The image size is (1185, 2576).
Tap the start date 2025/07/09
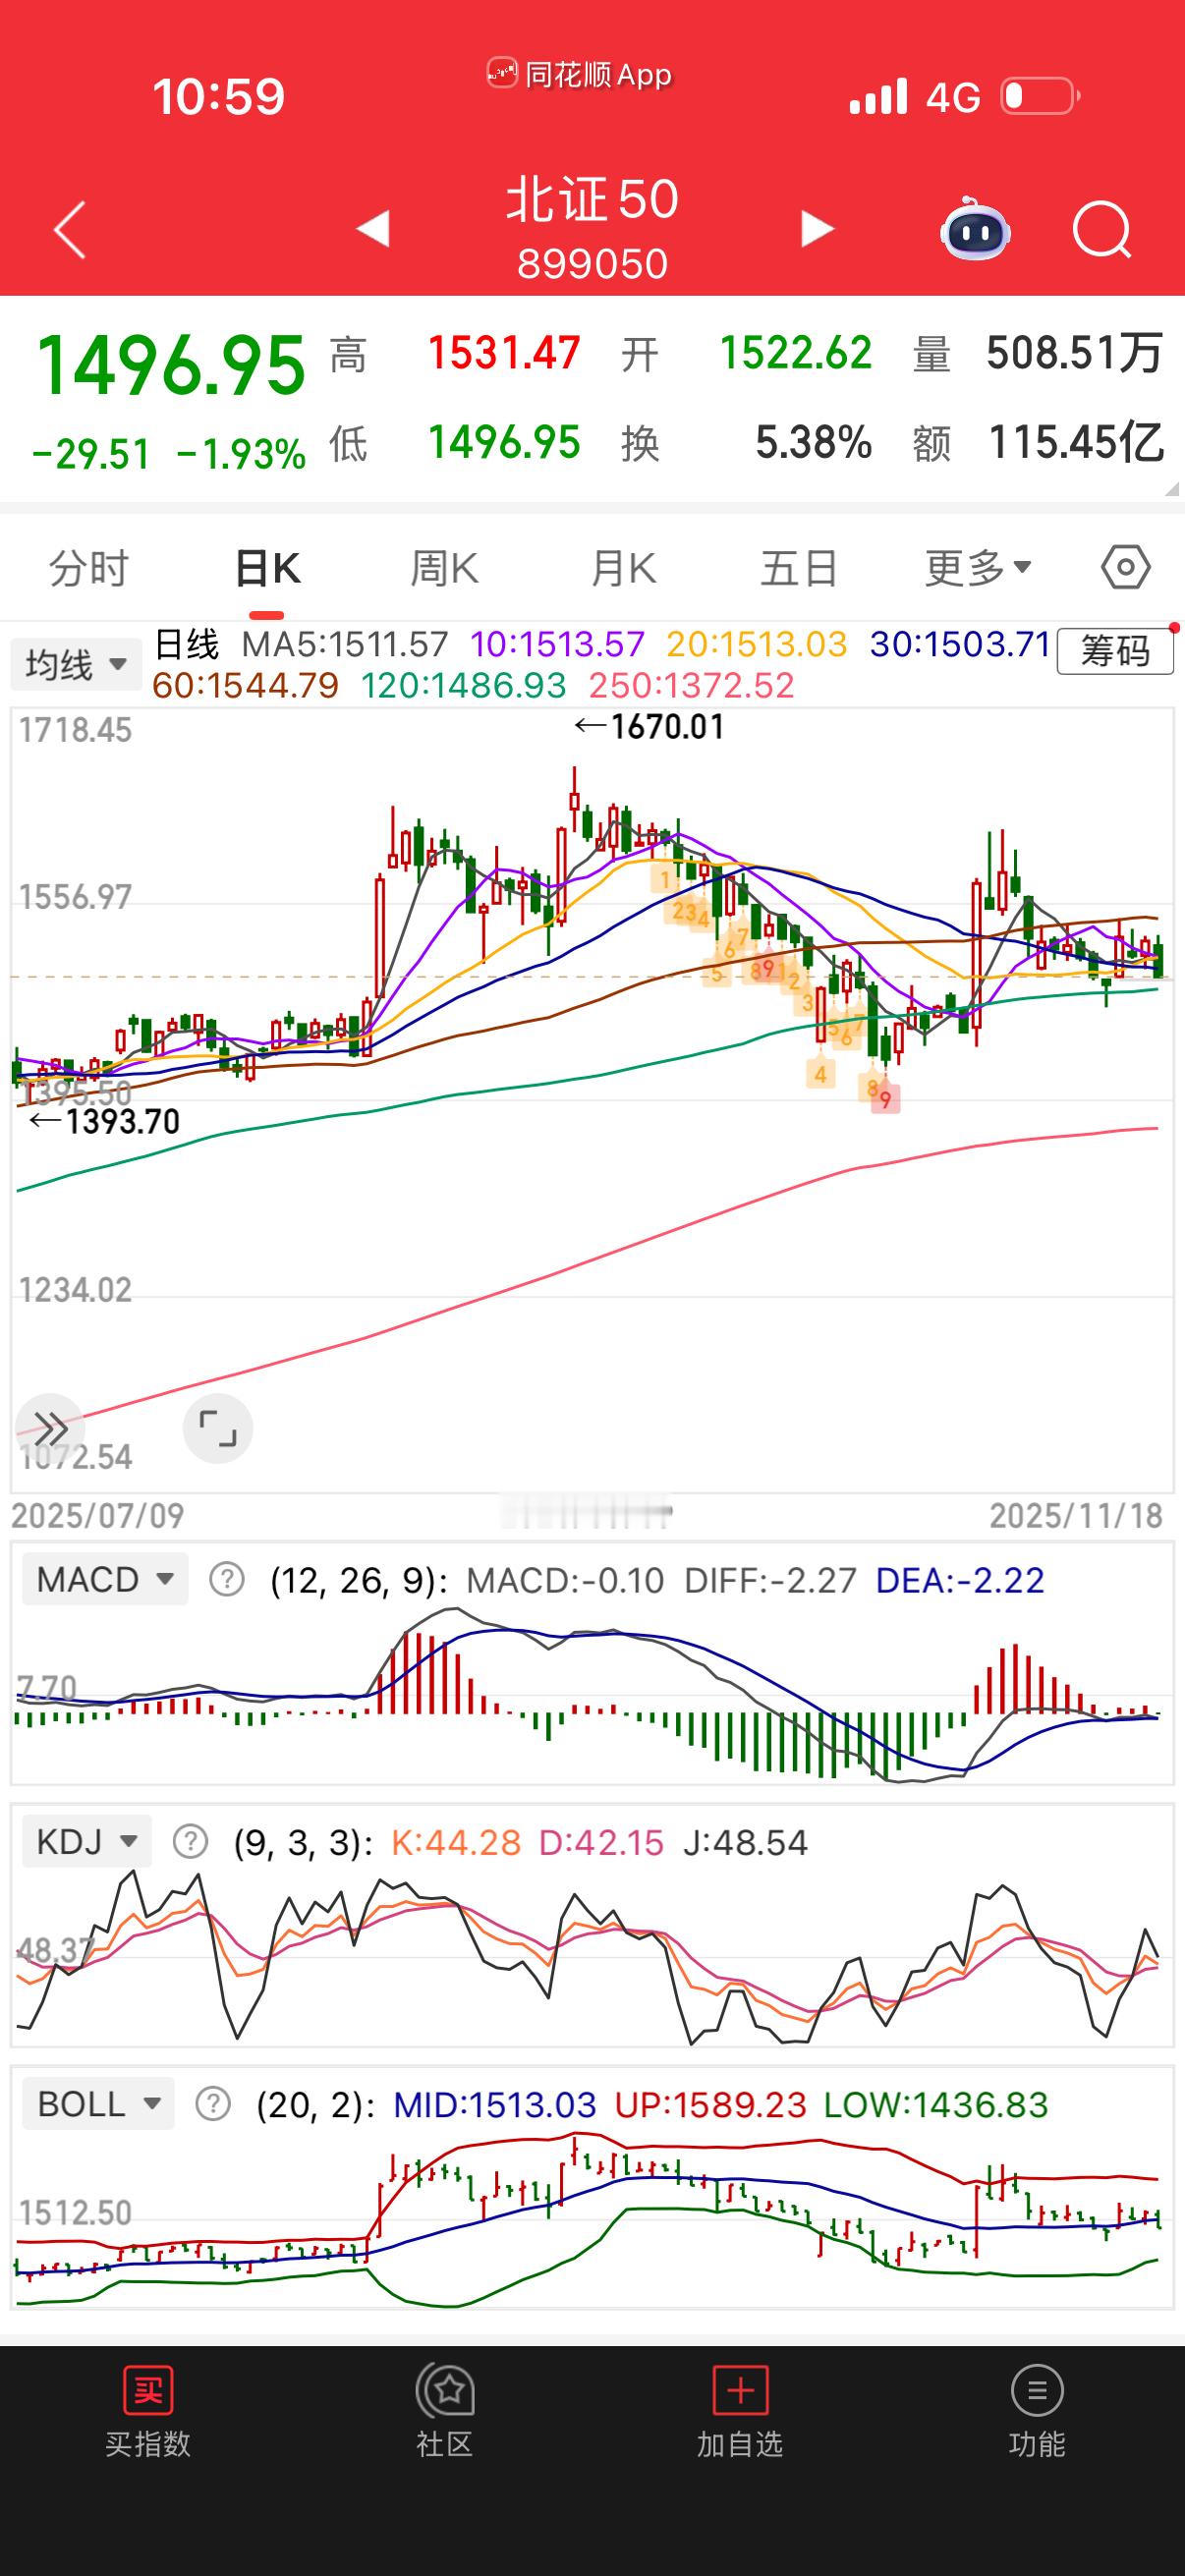(x=97, y=1515)
